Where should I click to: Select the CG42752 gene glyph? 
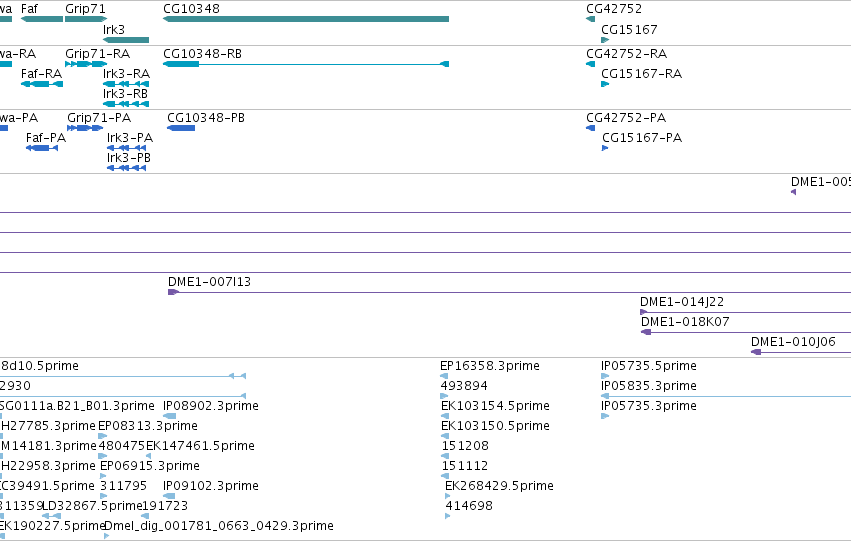(590, 19)
